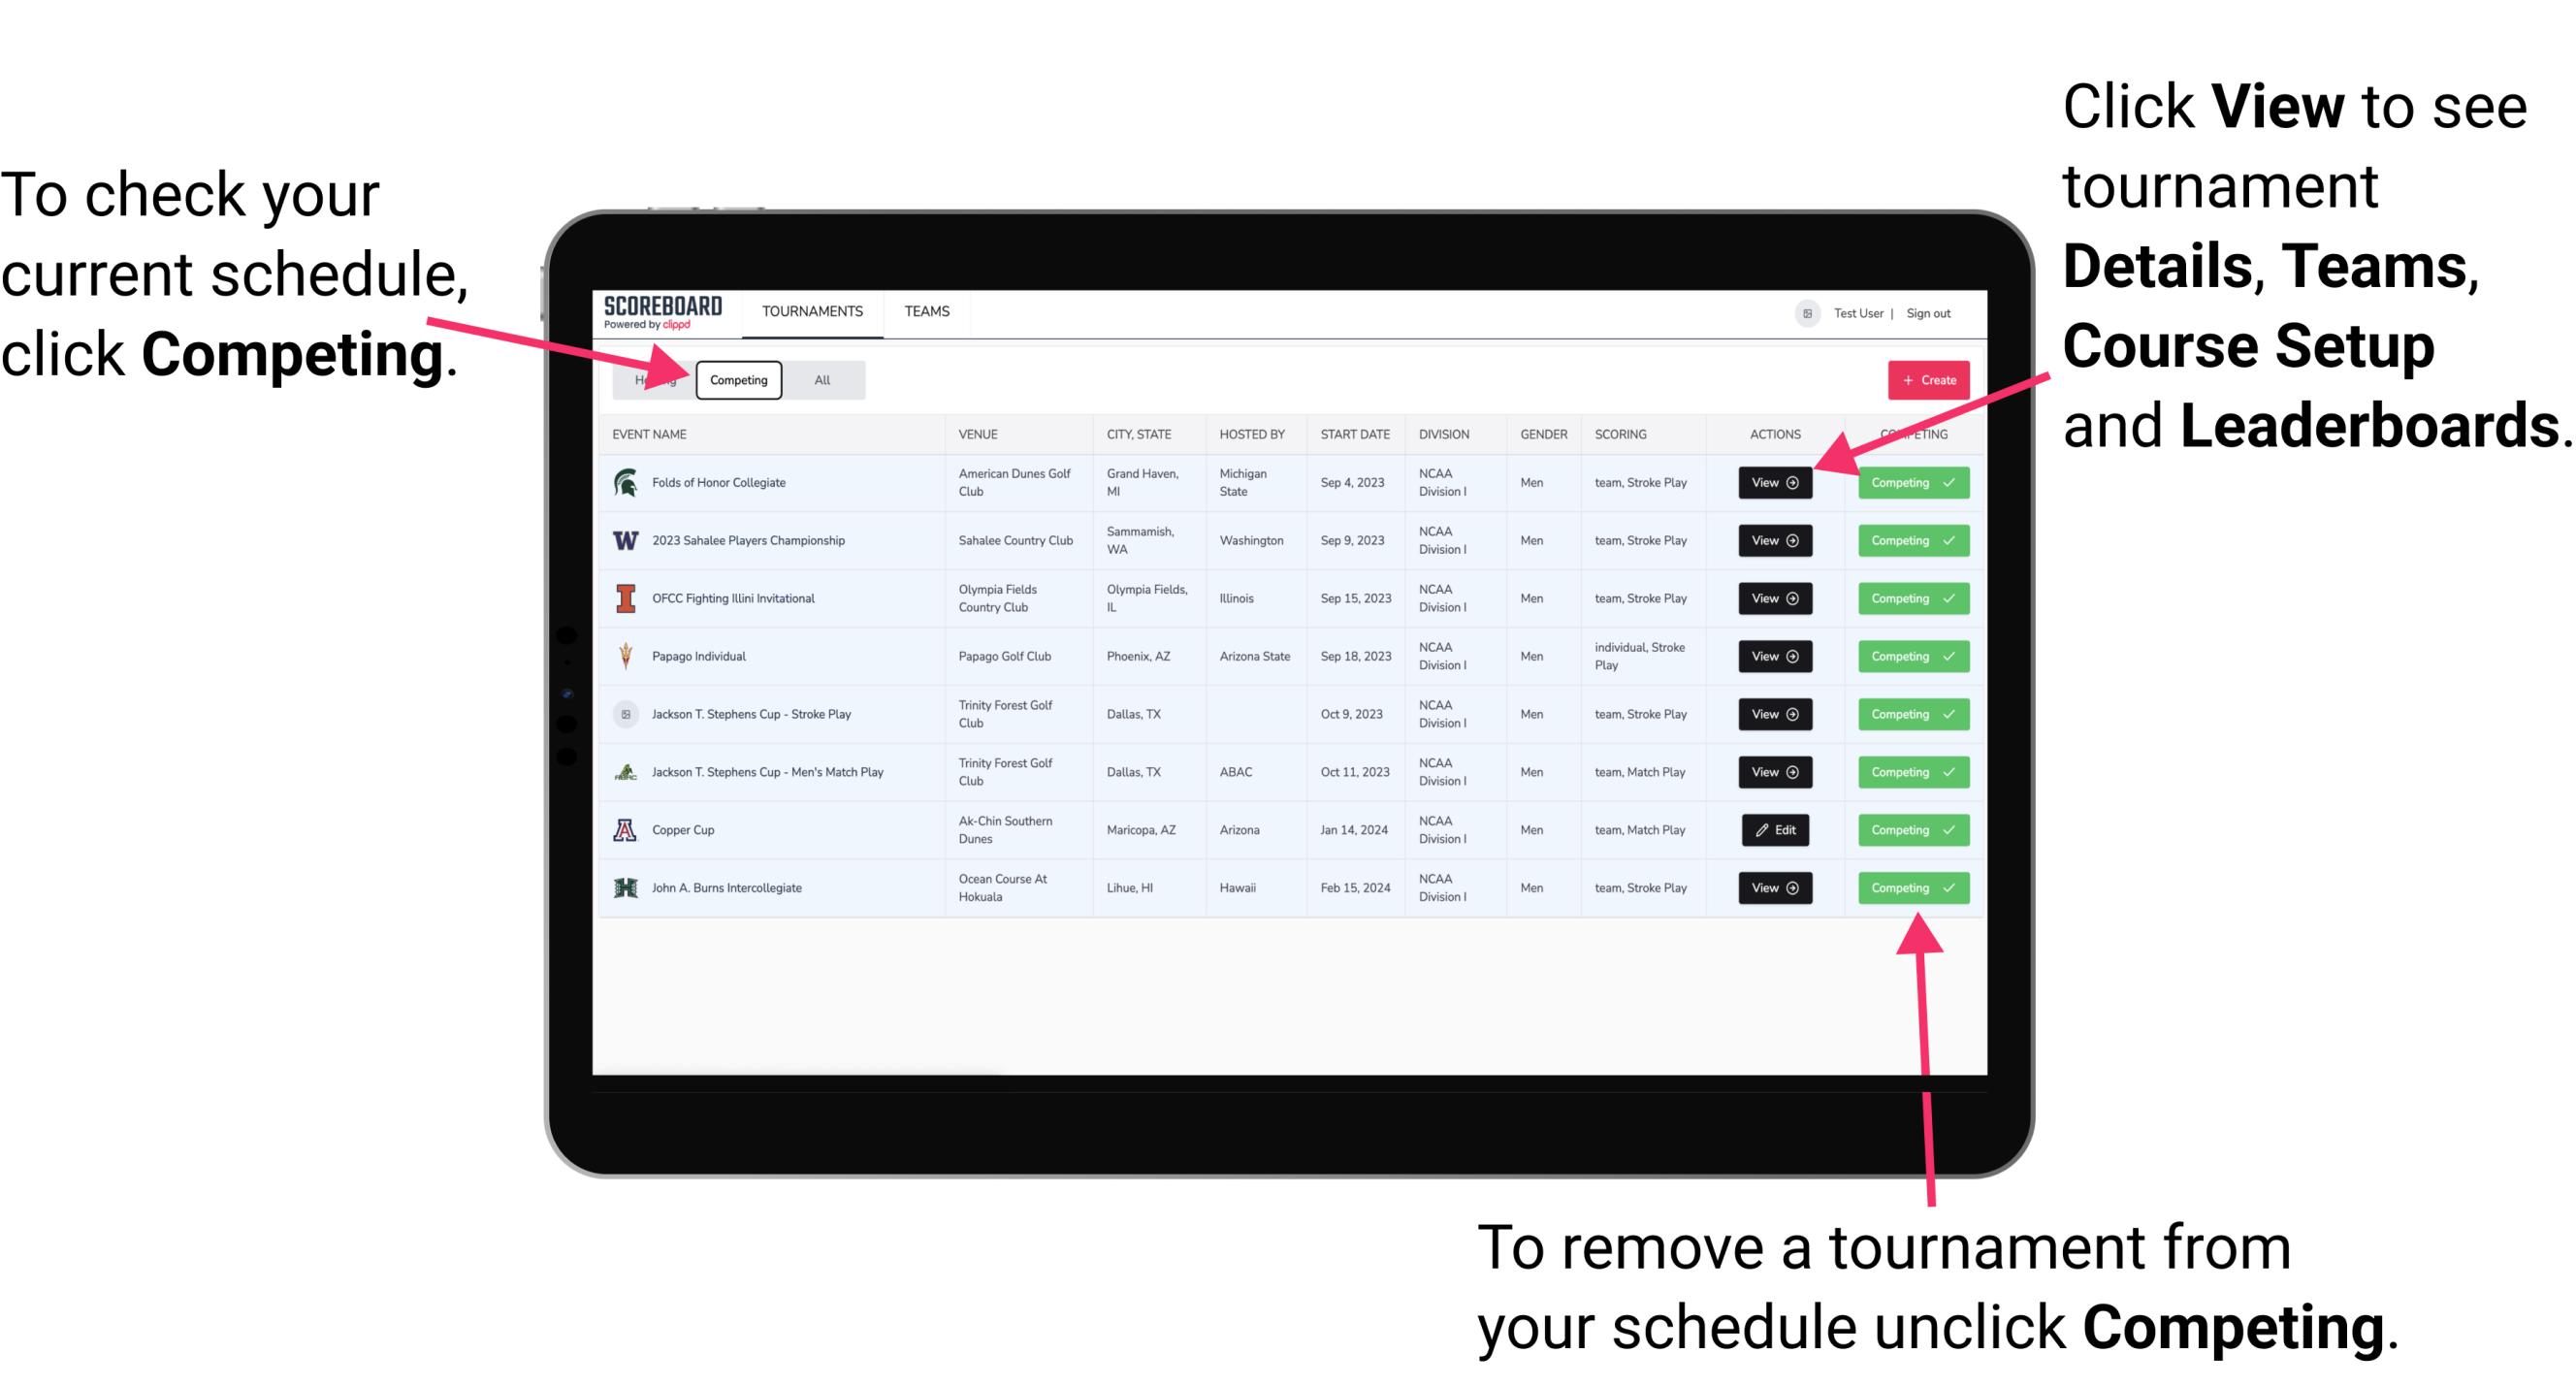Click the + Create button
This screenshot has height=1386, width=2576.
1924,379
